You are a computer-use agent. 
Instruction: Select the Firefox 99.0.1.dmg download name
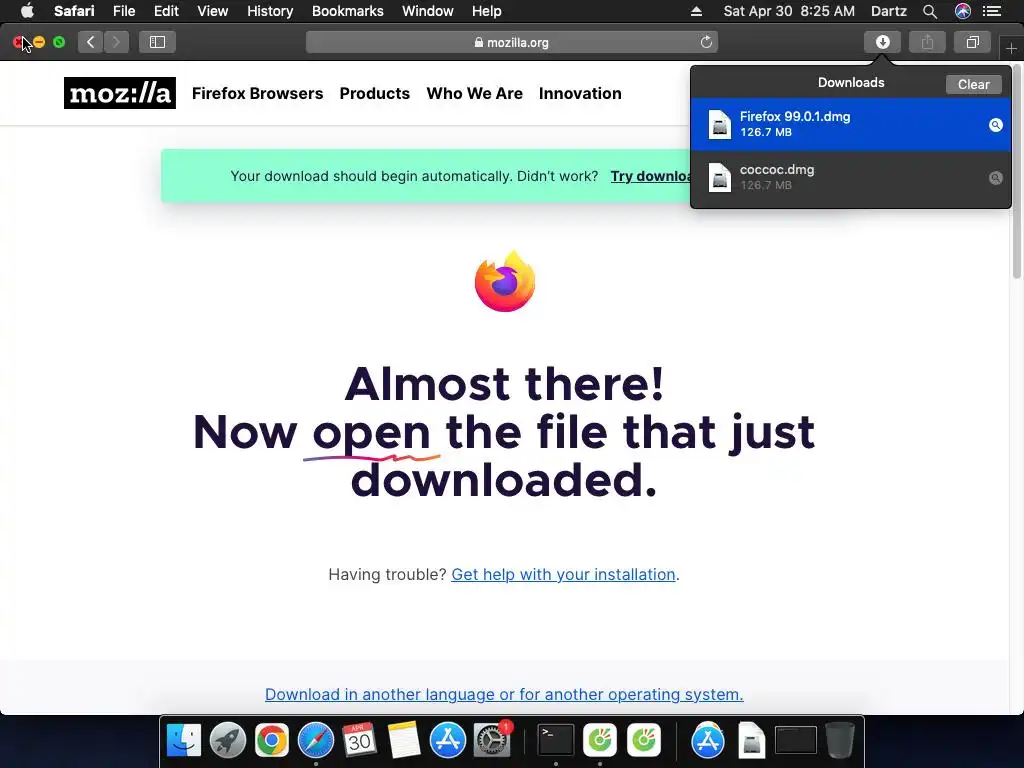click(795, 117)
